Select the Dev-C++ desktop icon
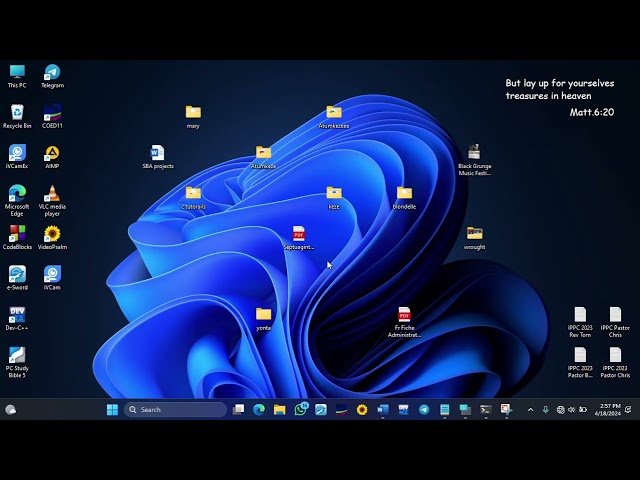This screenshot has height=480, width=640. coord(17,318)
